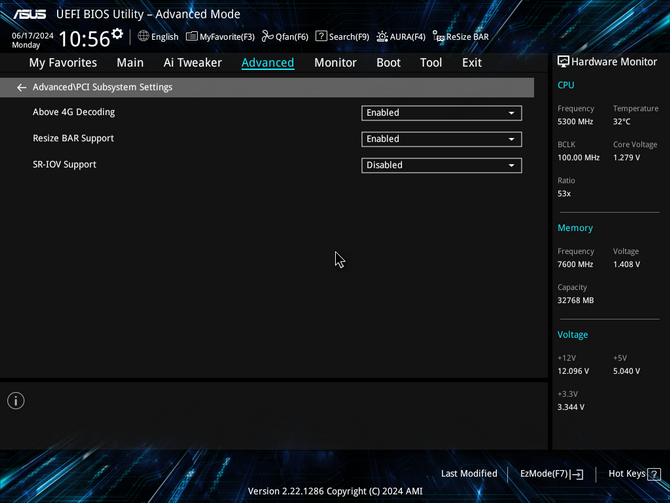Click the 5300 MHz CPU frequency value
Viewport: 670px width, 503px height.
tap(575, 121)
